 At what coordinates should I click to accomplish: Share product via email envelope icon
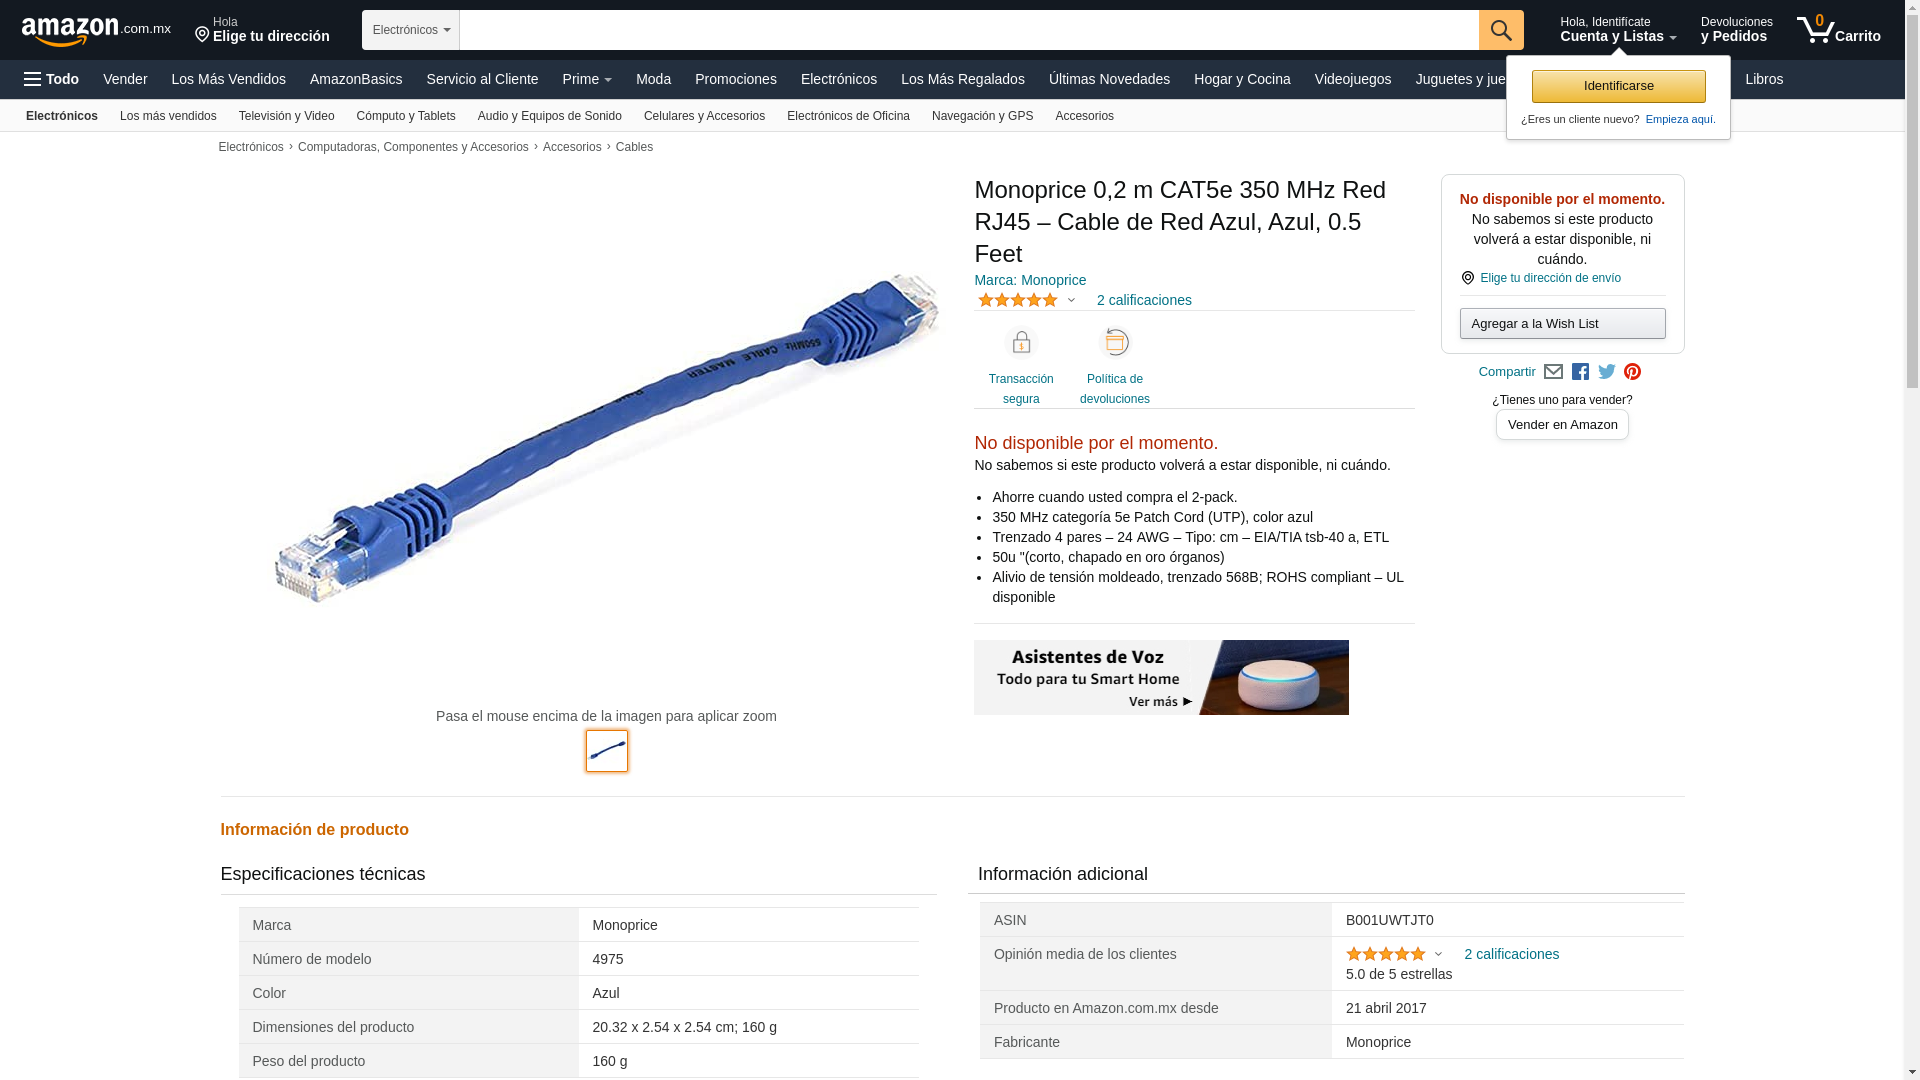(1553, 372)
